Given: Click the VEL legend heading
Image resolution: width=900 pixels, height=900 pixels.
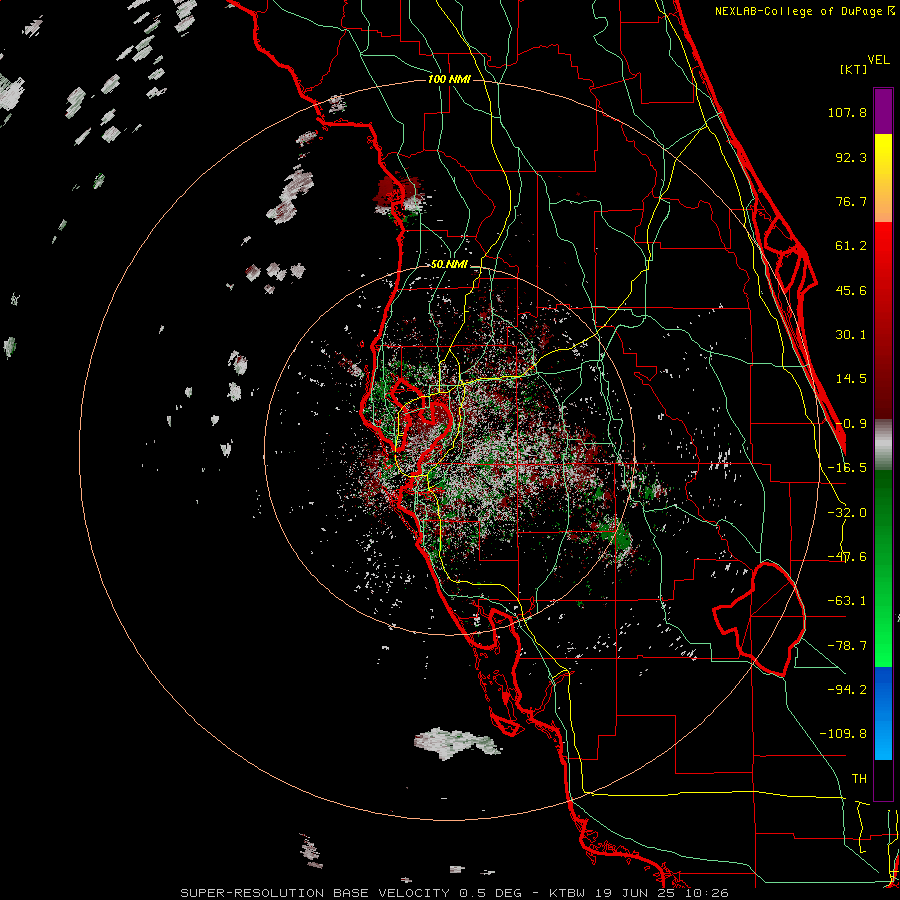Looking at the screenshot, I should 878,60.
